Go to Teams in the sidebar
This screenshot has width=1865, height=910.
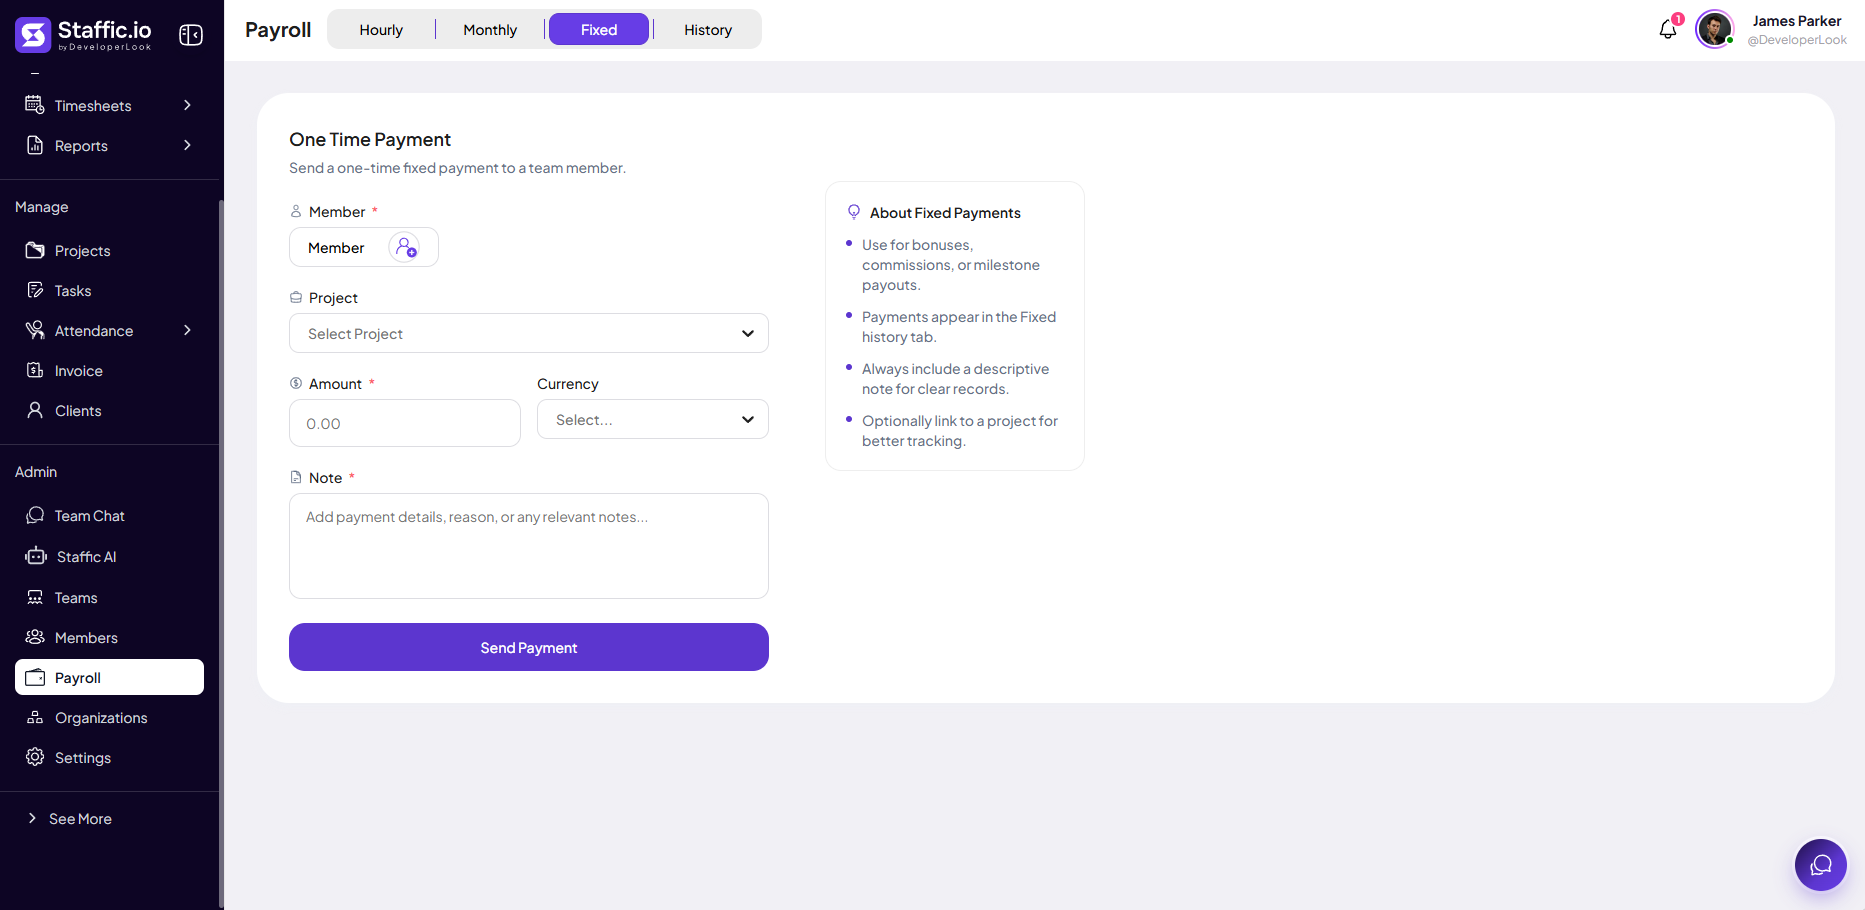coord(109,597)
